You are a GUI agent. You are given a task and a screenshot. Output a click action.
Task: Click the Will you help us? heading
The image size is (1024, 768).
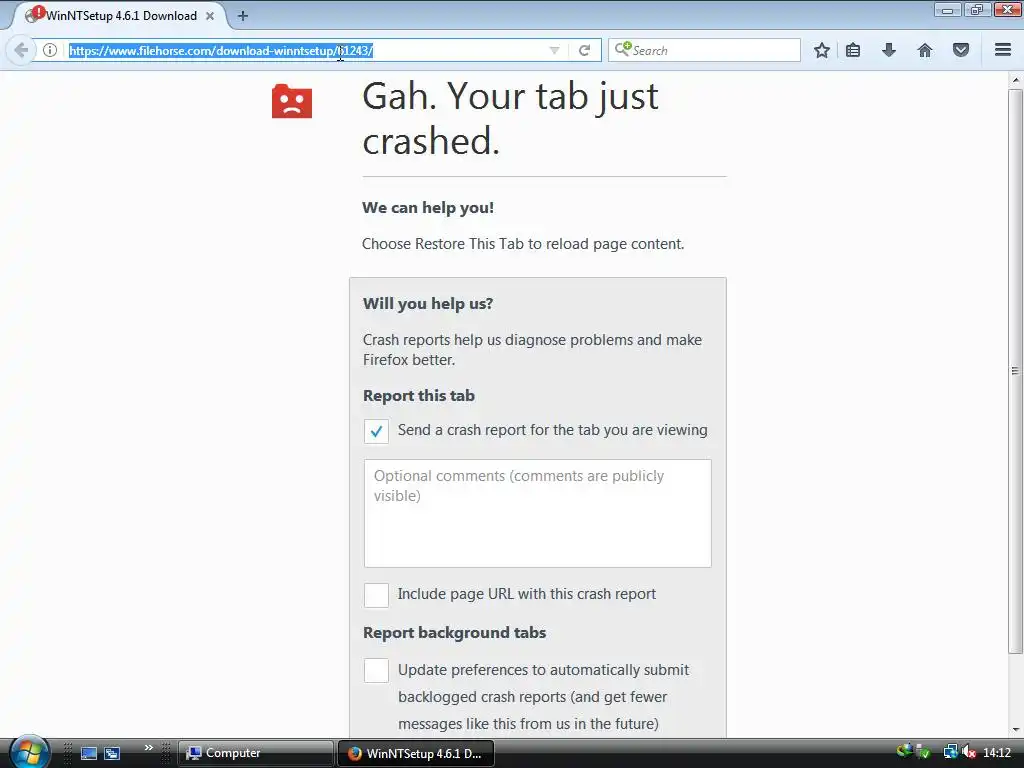(428, 304)
